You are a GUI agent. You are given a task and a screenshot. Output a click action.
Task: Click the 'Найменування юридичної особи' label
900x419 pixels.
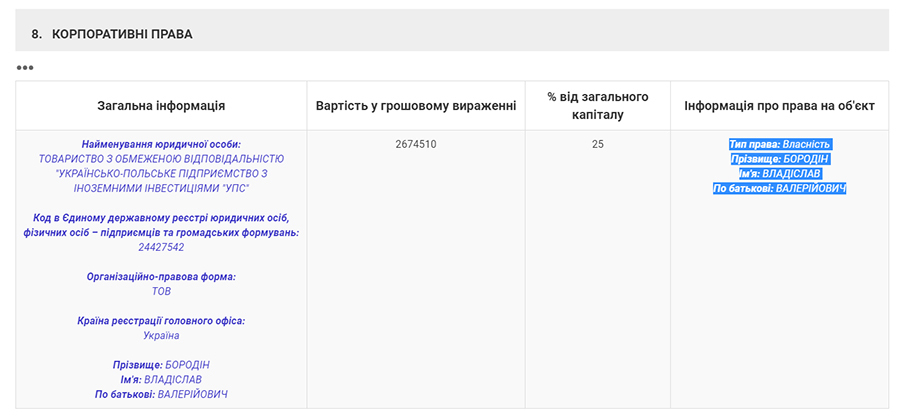click(161, 144)
